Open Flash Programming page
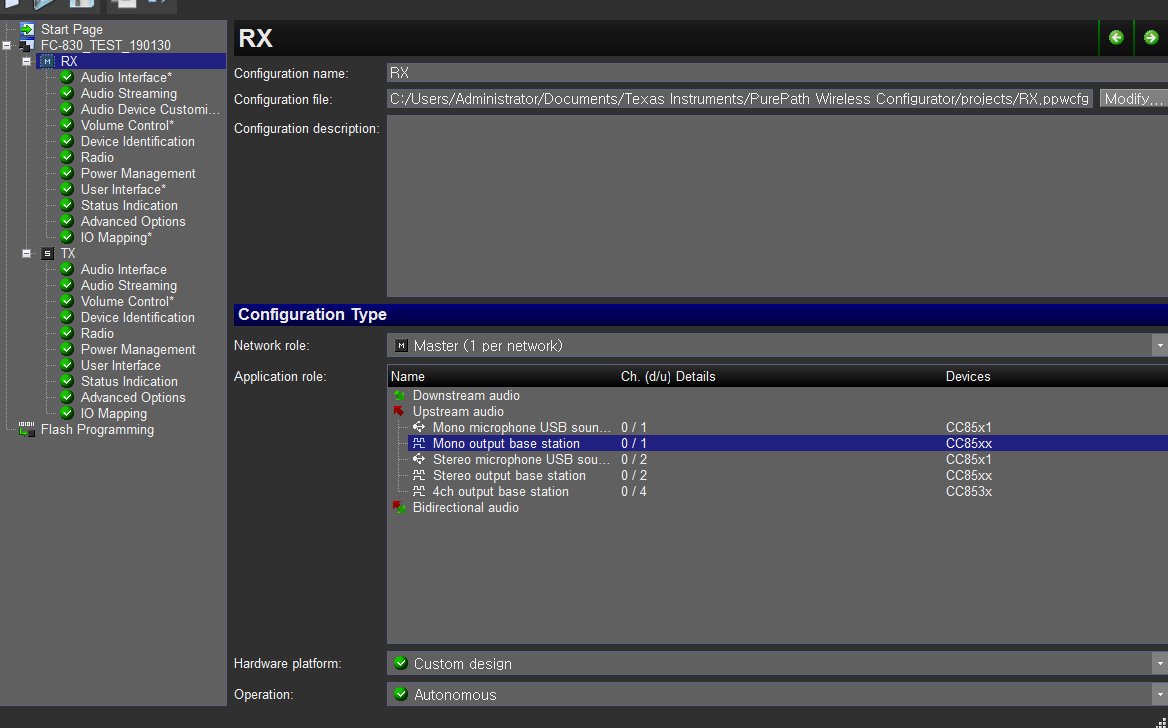Image resolution: width=1168 pixels, height=728 pixels. 97,429
